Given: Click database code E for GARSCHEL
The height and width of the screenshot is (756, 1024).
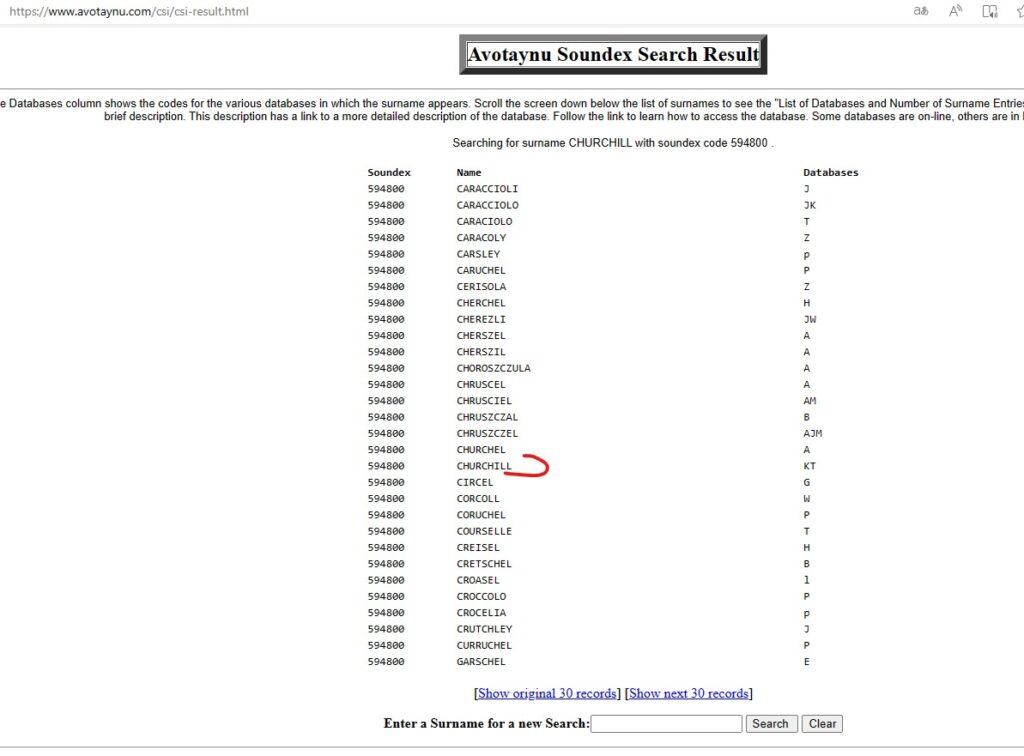Looking at the screenshot, I should click(x=807, y=662).
